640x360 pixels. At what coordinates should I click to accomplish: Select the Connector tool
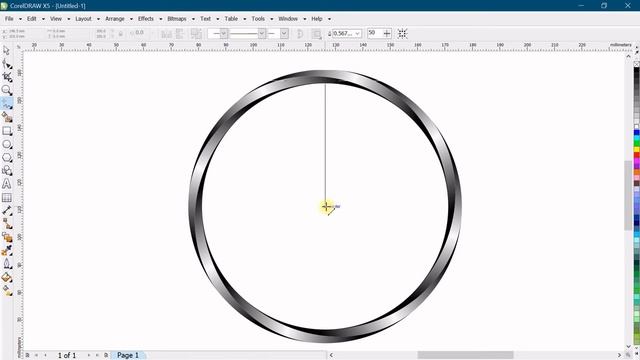(x=7, y=224)
